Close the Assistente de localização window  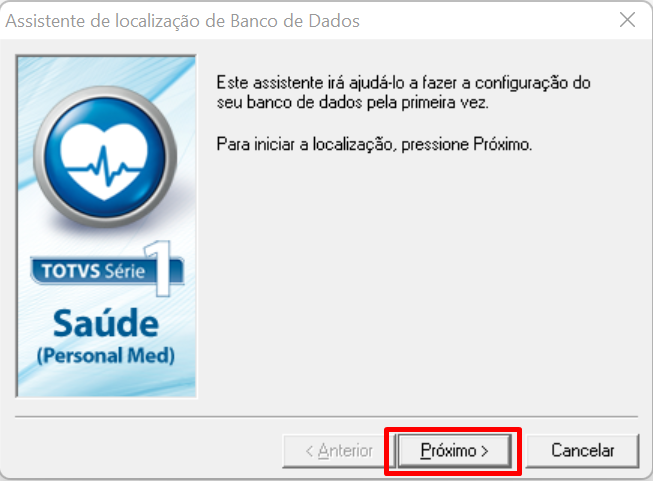627,20
